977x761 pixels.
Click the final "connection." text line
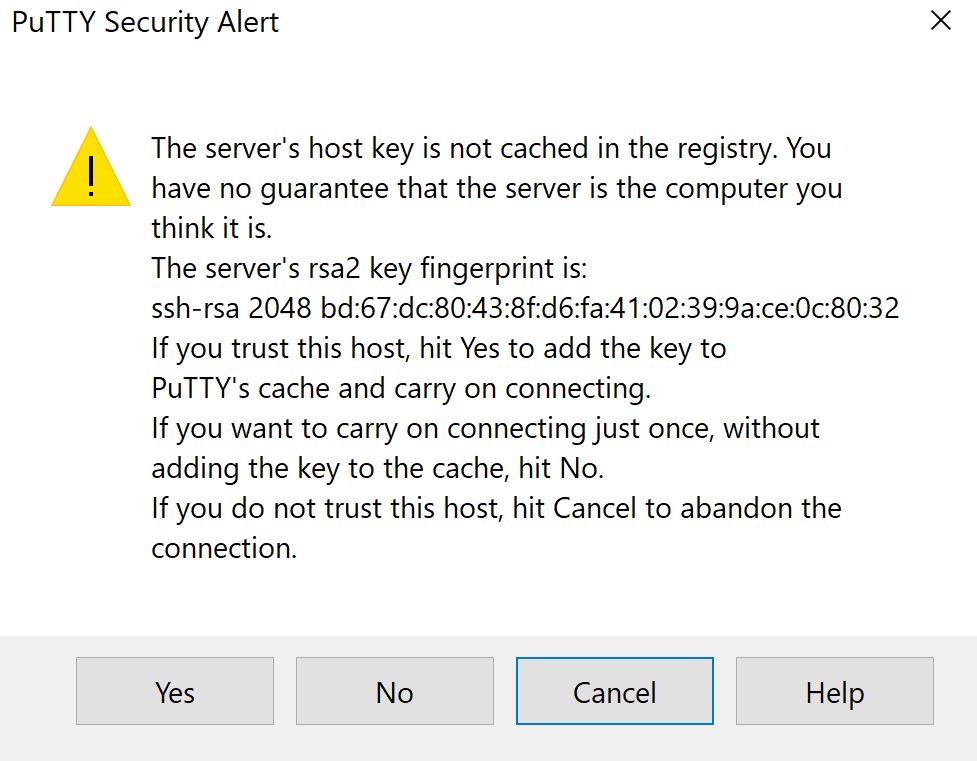click(x=224, y=548)
